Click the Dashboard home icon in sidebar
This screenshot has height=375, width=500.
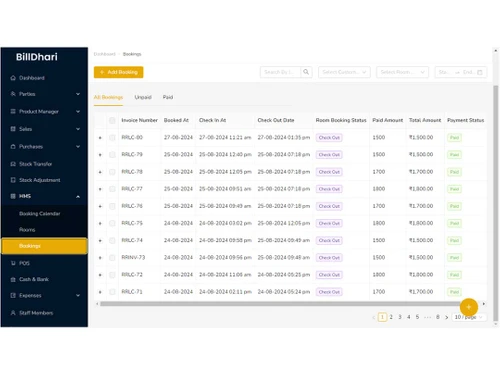[13, 78]
